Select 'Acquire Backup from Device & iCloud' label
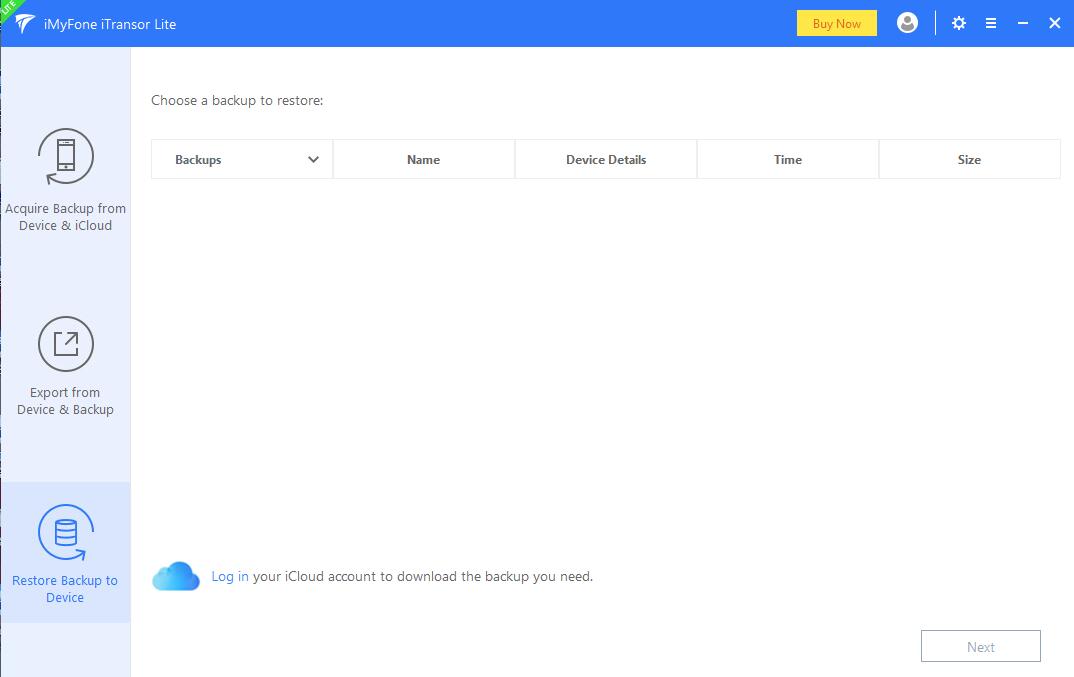 pyautogui.click(x=65, y=217)
